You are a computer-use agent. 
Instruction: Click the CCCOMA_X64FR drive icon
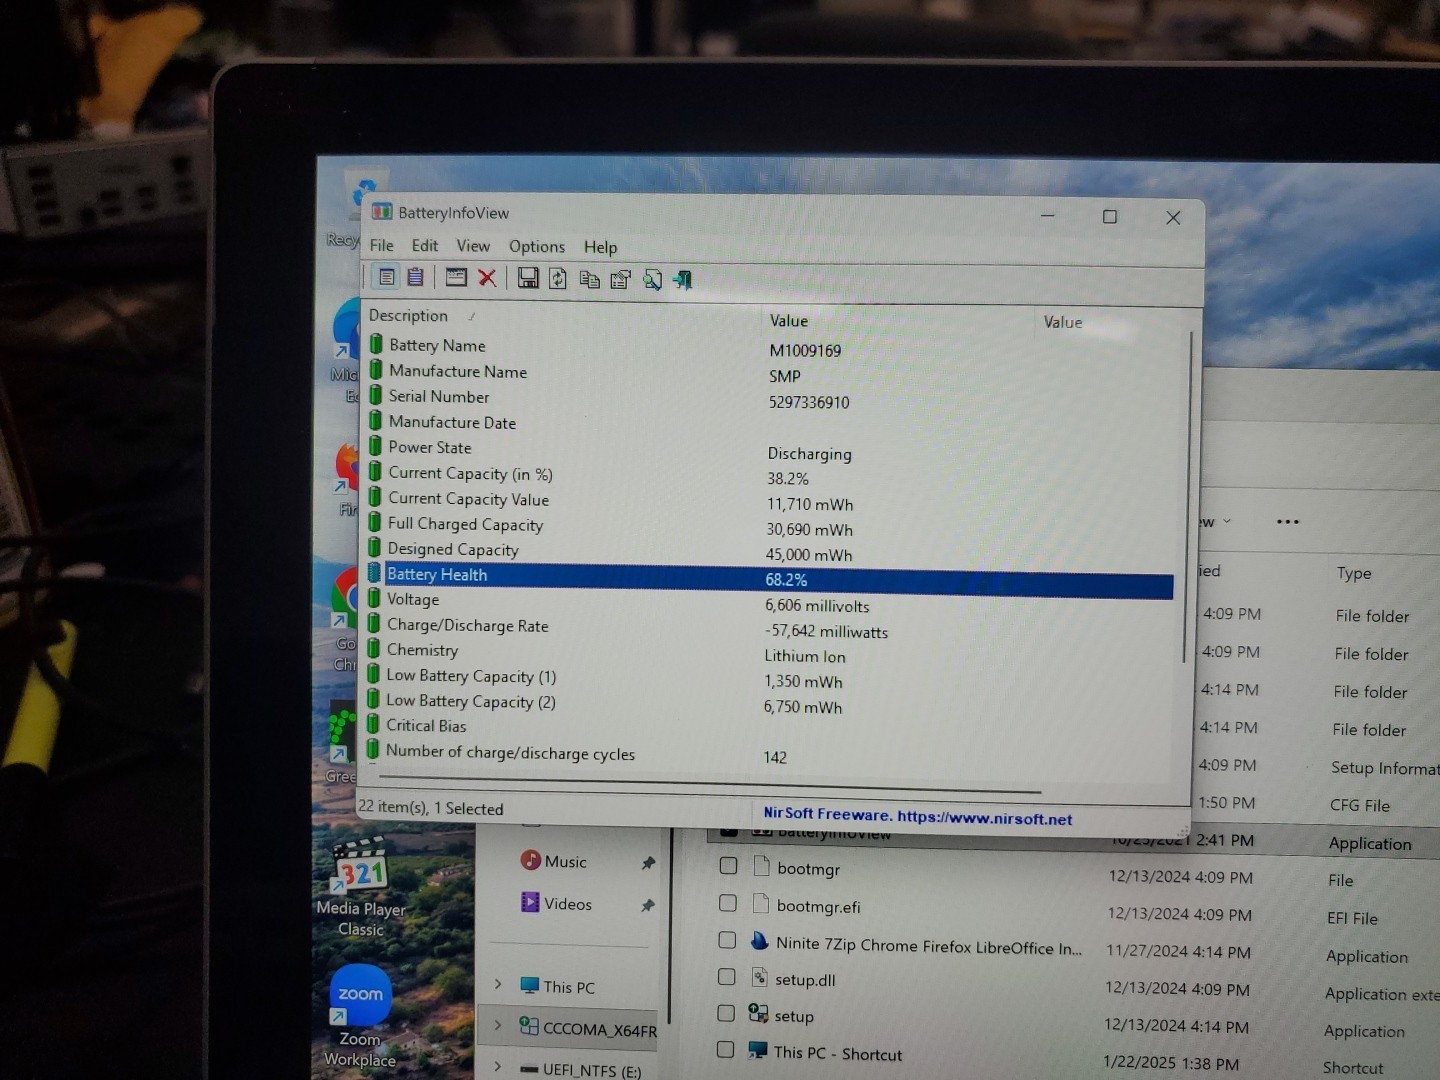tap(529, 1026)
